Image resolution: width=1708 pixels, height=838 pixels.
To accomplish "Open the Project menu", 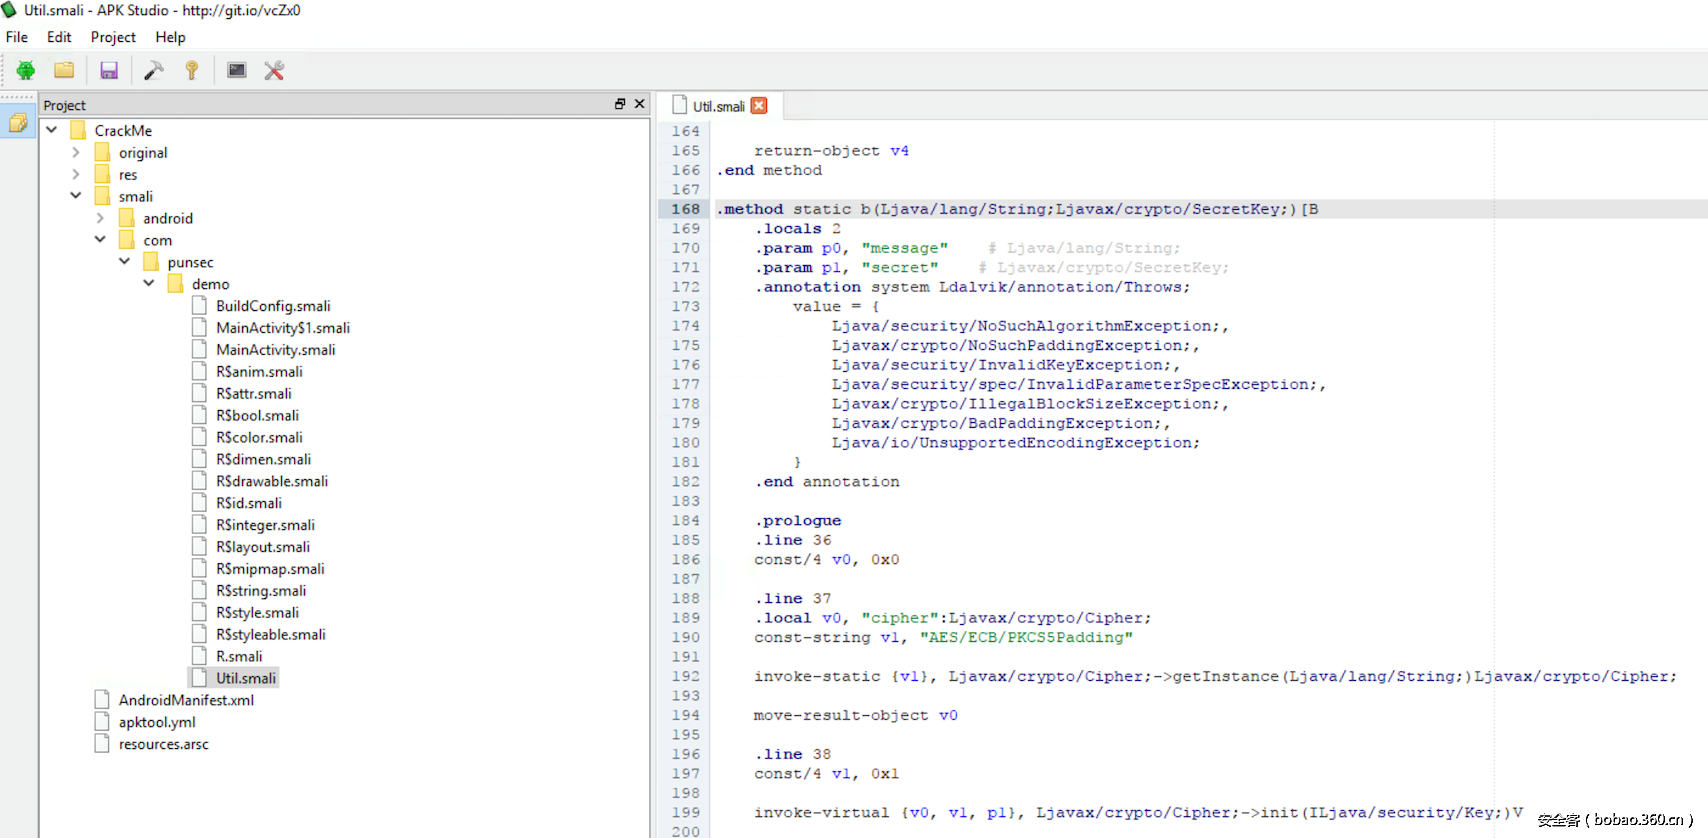I will 113,37.
